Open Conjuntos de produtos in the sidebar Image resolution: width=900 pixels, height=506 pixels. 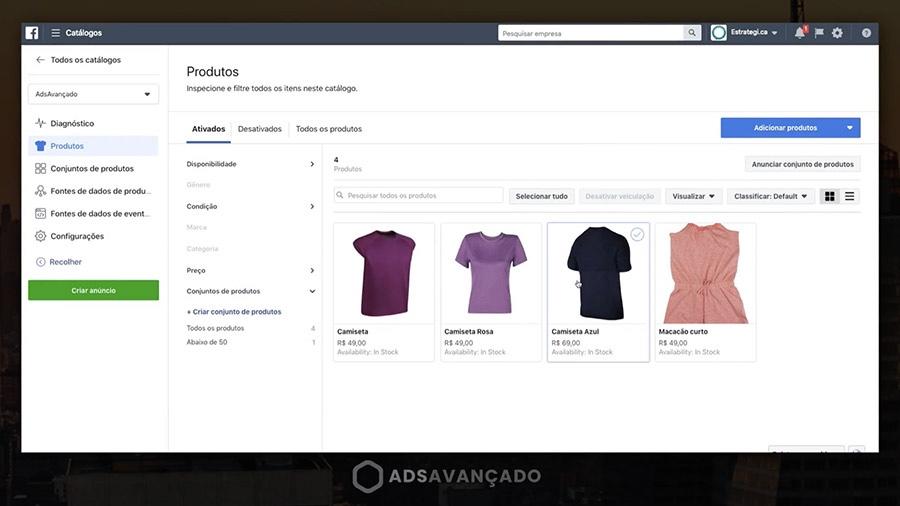pyautogui.click(x=93, y=168)
